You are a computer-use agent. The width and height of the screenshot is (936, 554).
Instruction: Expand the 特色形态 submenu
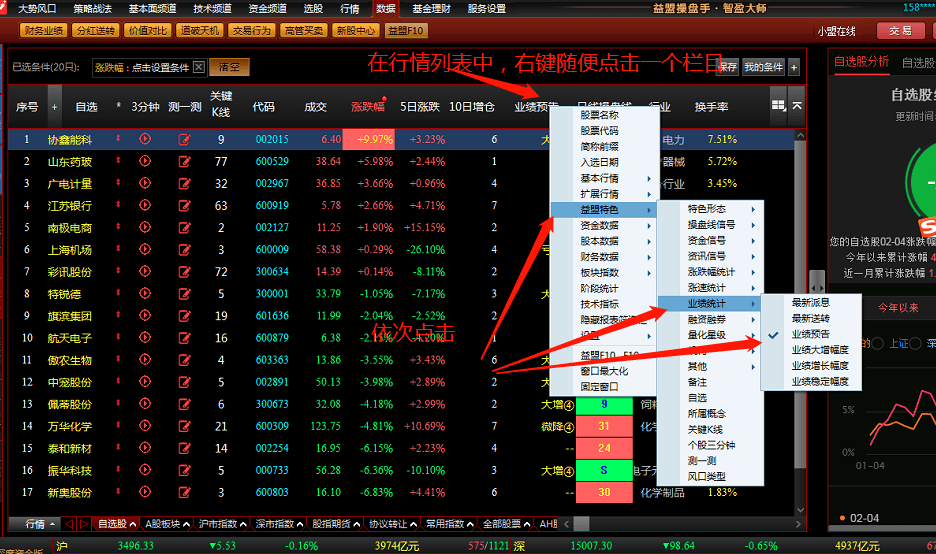pos(710,209)
